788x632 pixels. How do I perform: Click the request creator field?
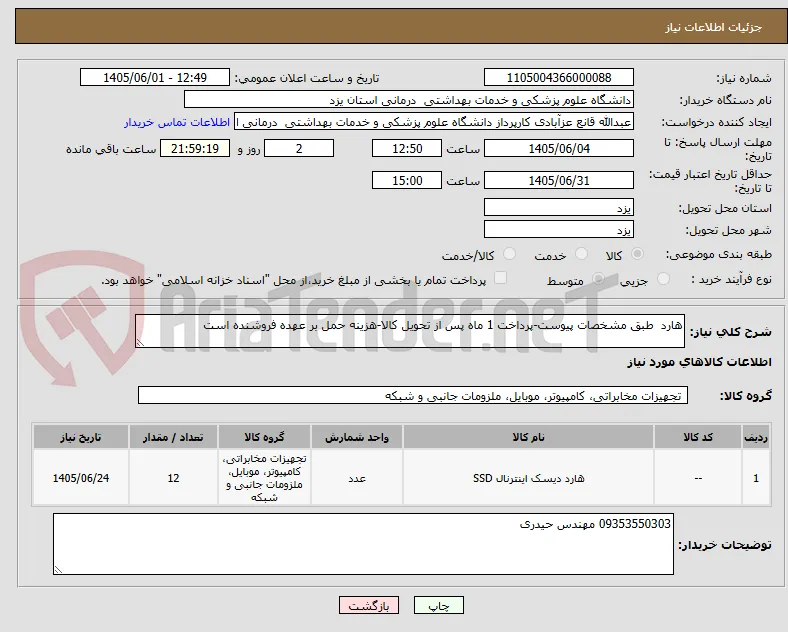(x=434, y=122)
